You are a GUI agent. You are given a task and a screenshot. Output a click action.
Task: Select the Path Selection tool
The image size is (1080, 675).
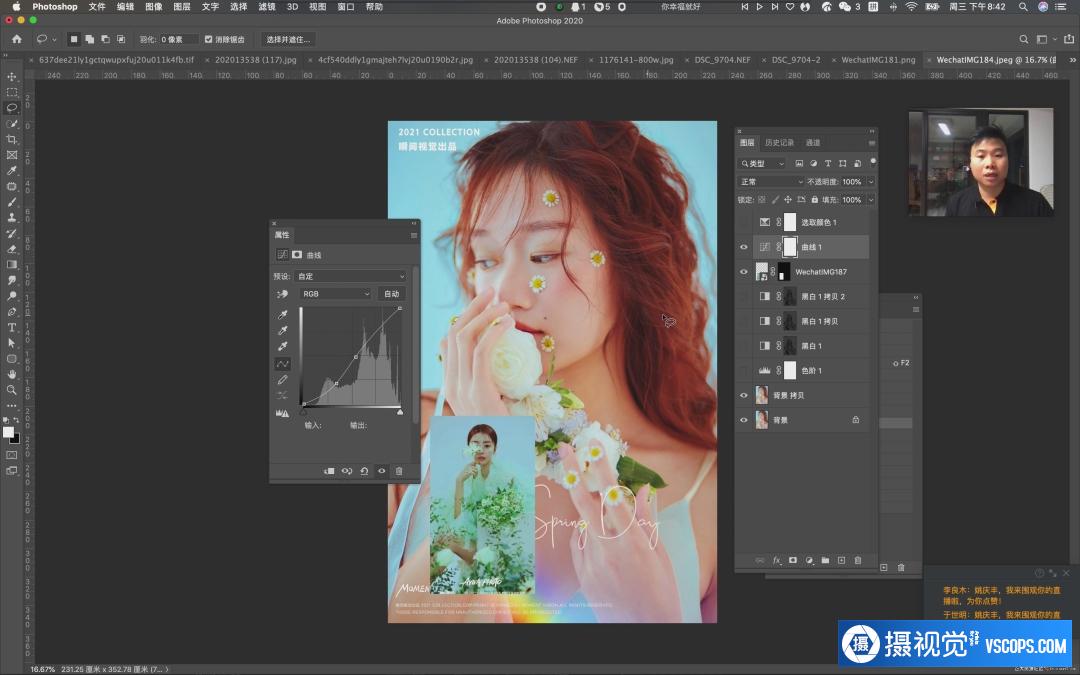click(12, 343)
